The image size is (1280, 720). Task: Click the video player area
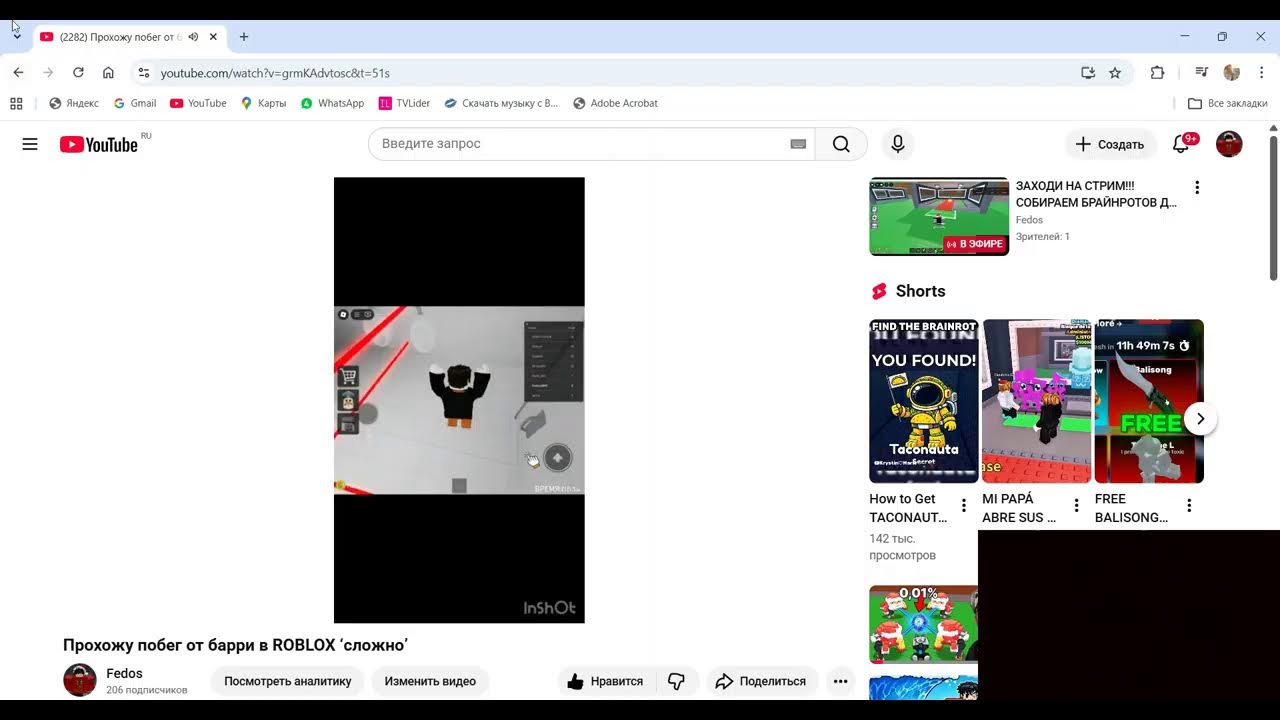click(459, 400)
